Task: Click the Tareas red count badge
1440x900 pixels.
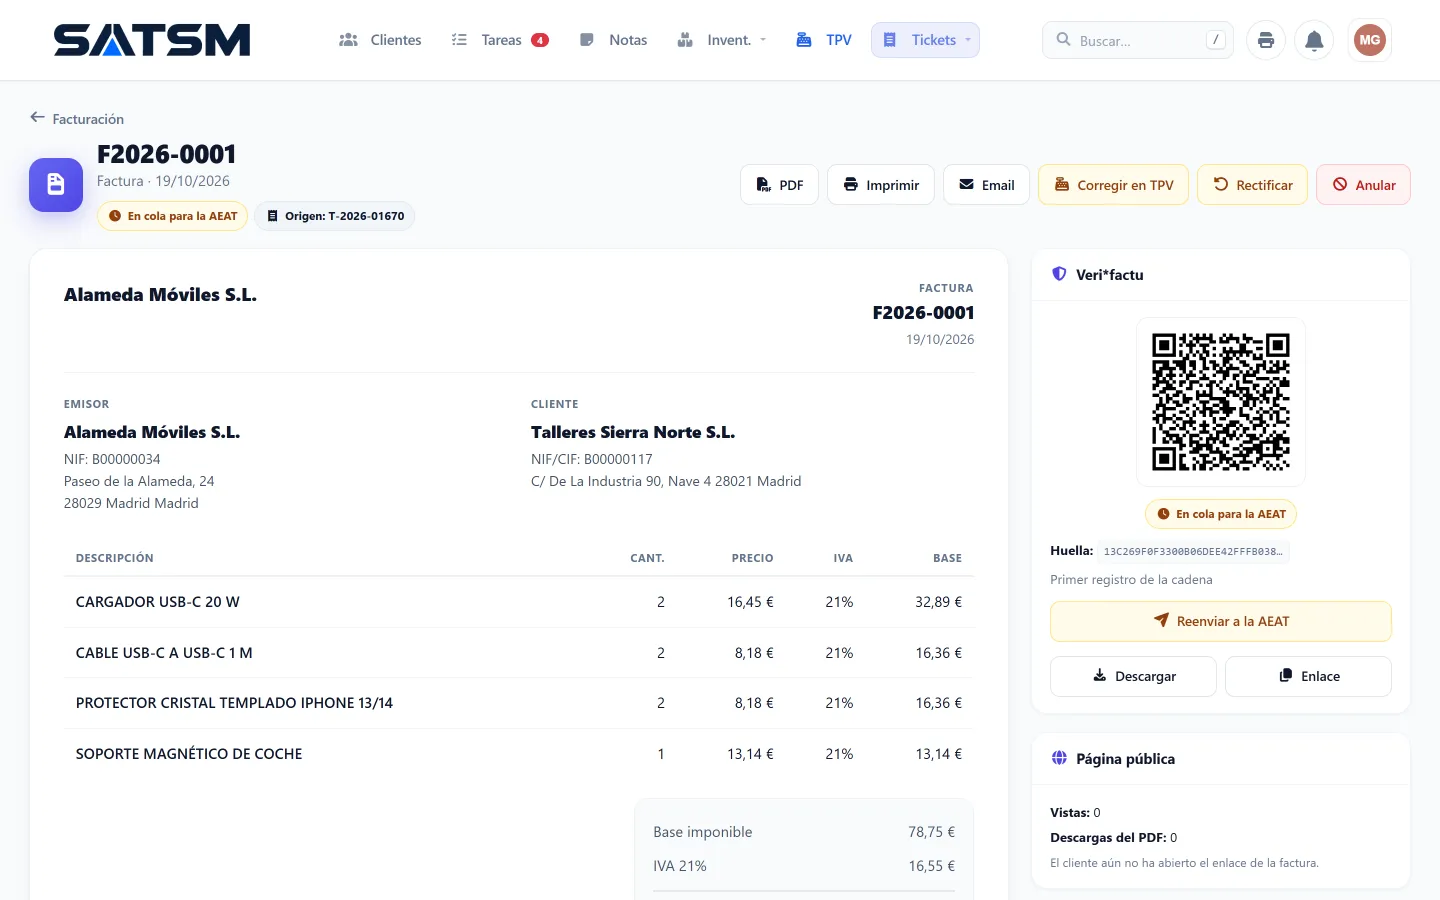Action: coord(540,40)
